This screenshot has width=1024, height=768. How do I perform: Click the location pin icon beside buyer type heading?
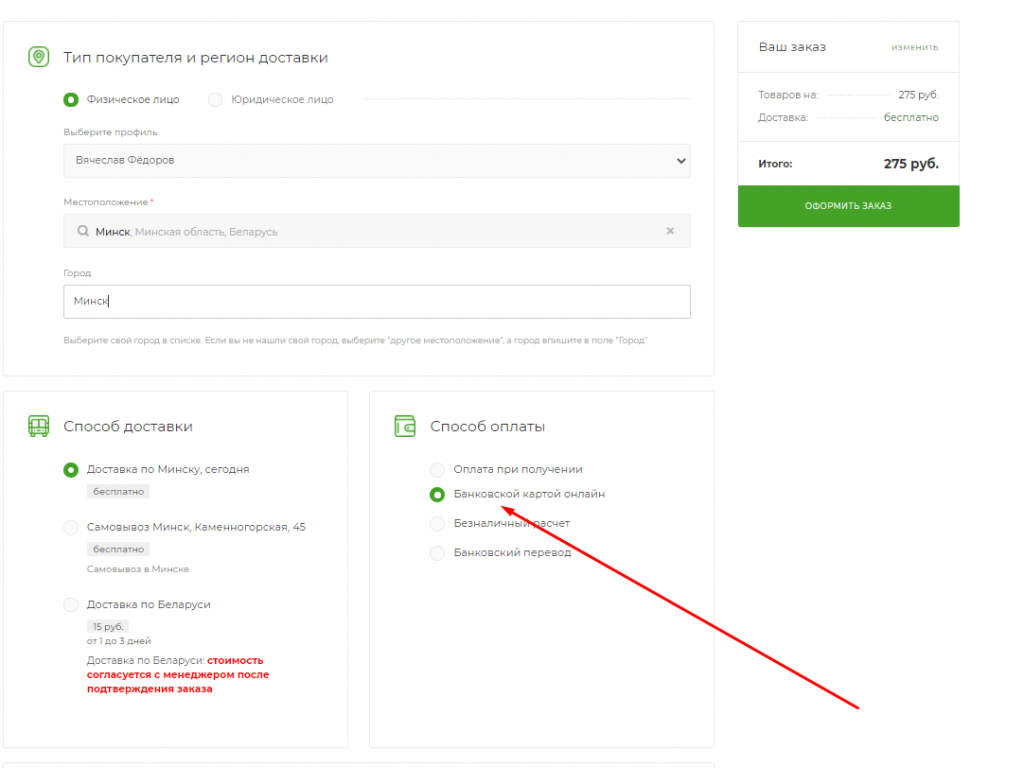(x=38, y=58)
